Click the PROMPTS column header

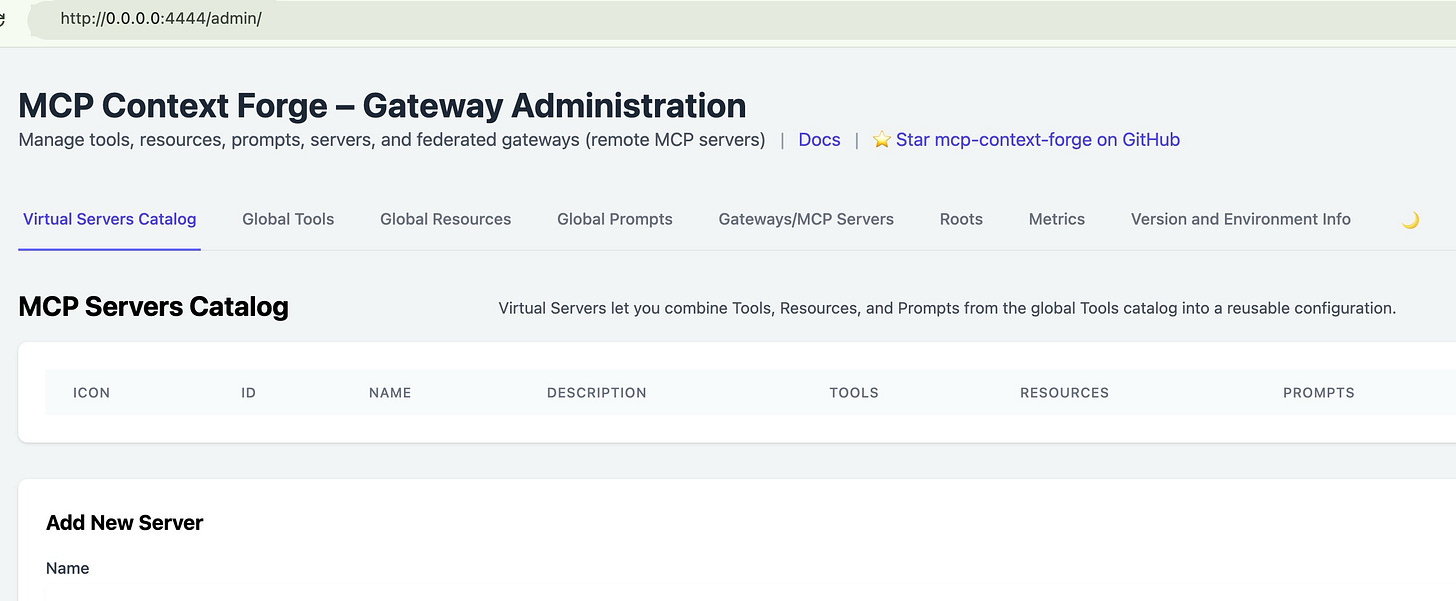coord(1319,393)
